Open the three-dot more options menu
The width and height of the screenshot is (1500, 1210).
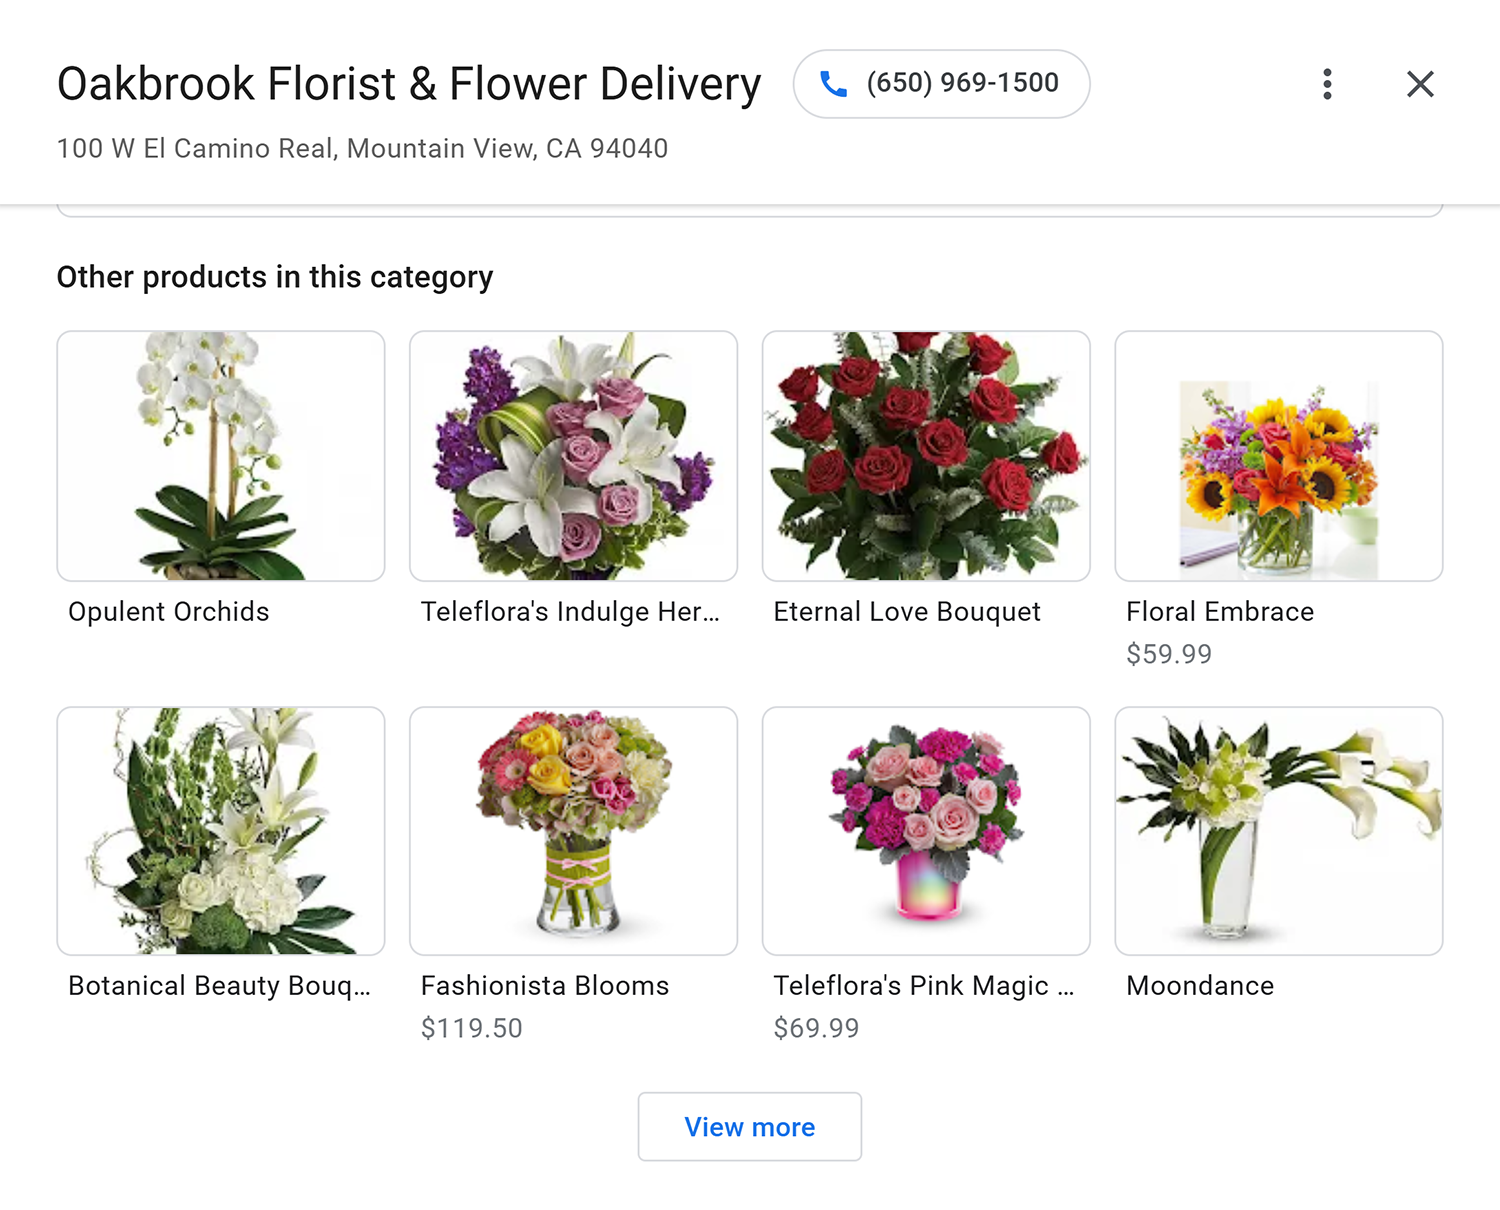pyautogui.click(x=1327, y=84)
